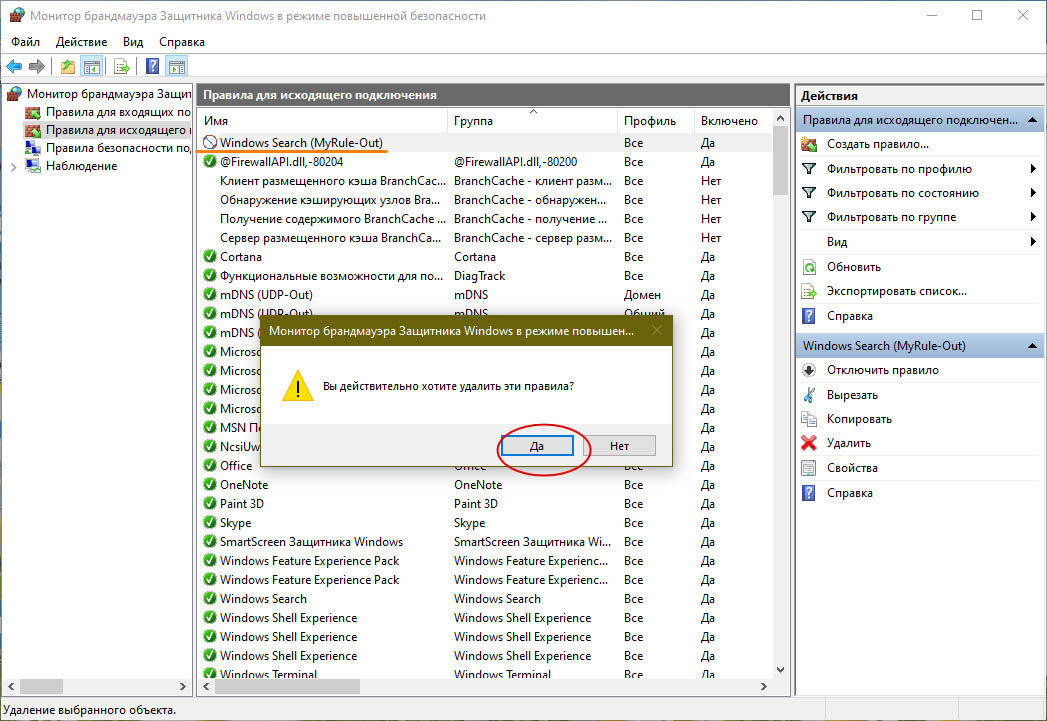
Task: Click the red X Удалить action
Action: click(x=848, y=443)
